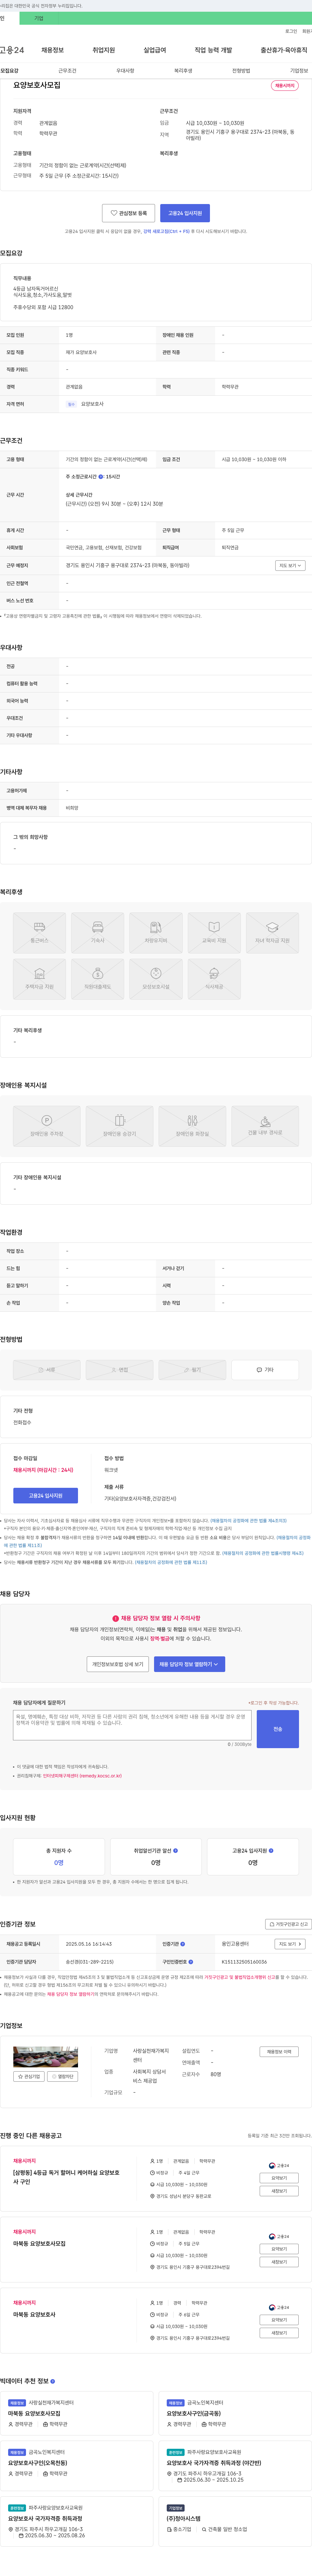Switch to the 우대사항 section tab
The height and width of the screenshot is (2576, 312).
pos(125,71)
